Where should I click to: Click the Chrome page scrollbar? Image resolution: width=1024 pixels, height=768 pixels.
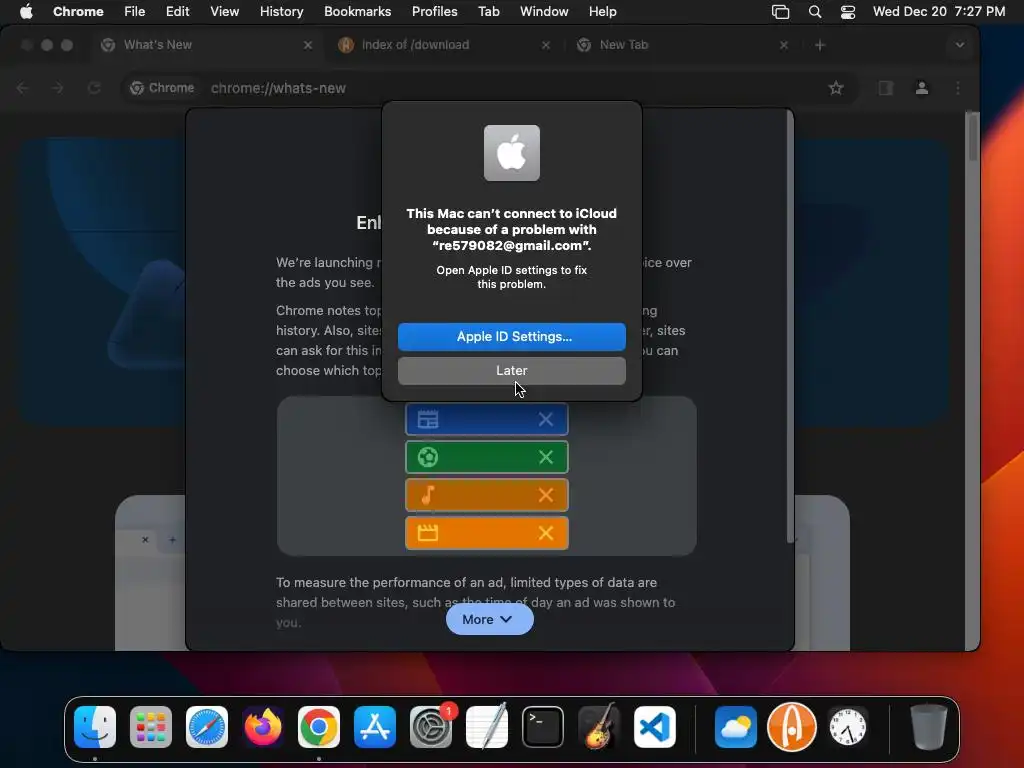point(973,136)
